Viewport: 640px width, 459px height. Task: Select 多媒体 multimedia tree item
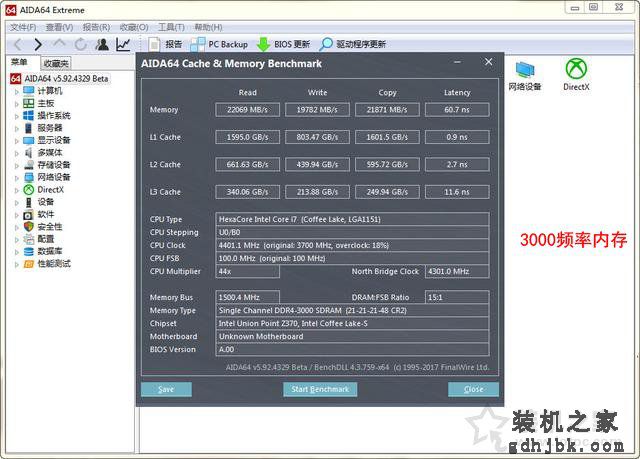pyautogui.click(x=43, y=153)
